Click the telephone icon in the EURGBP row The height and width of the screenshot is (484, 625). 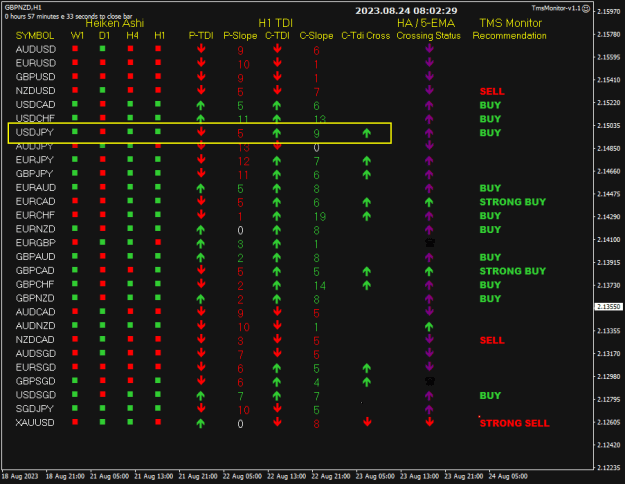[x=430, y=242]
